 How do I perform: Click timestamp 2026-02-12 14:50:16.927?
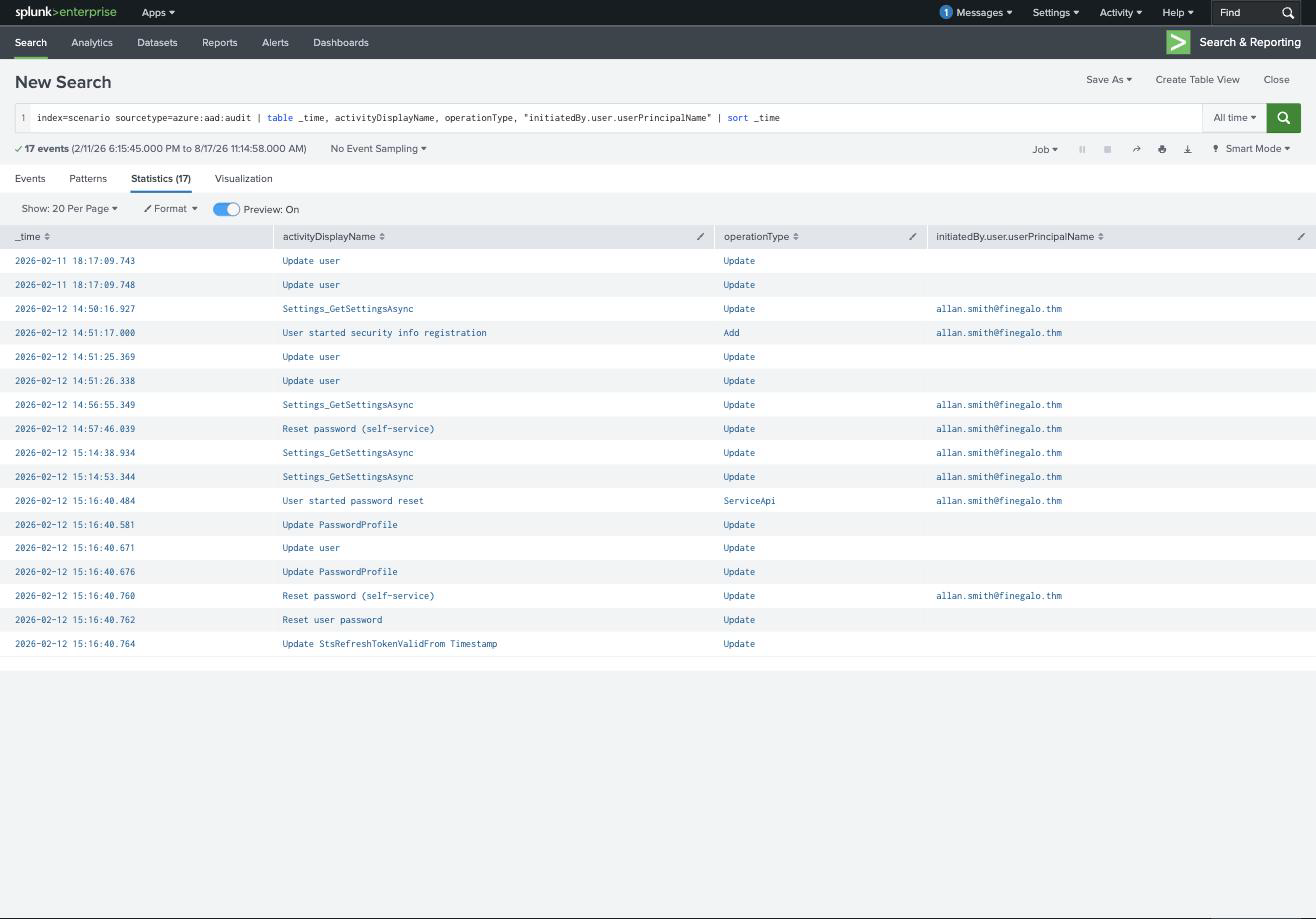pos(75,309)
